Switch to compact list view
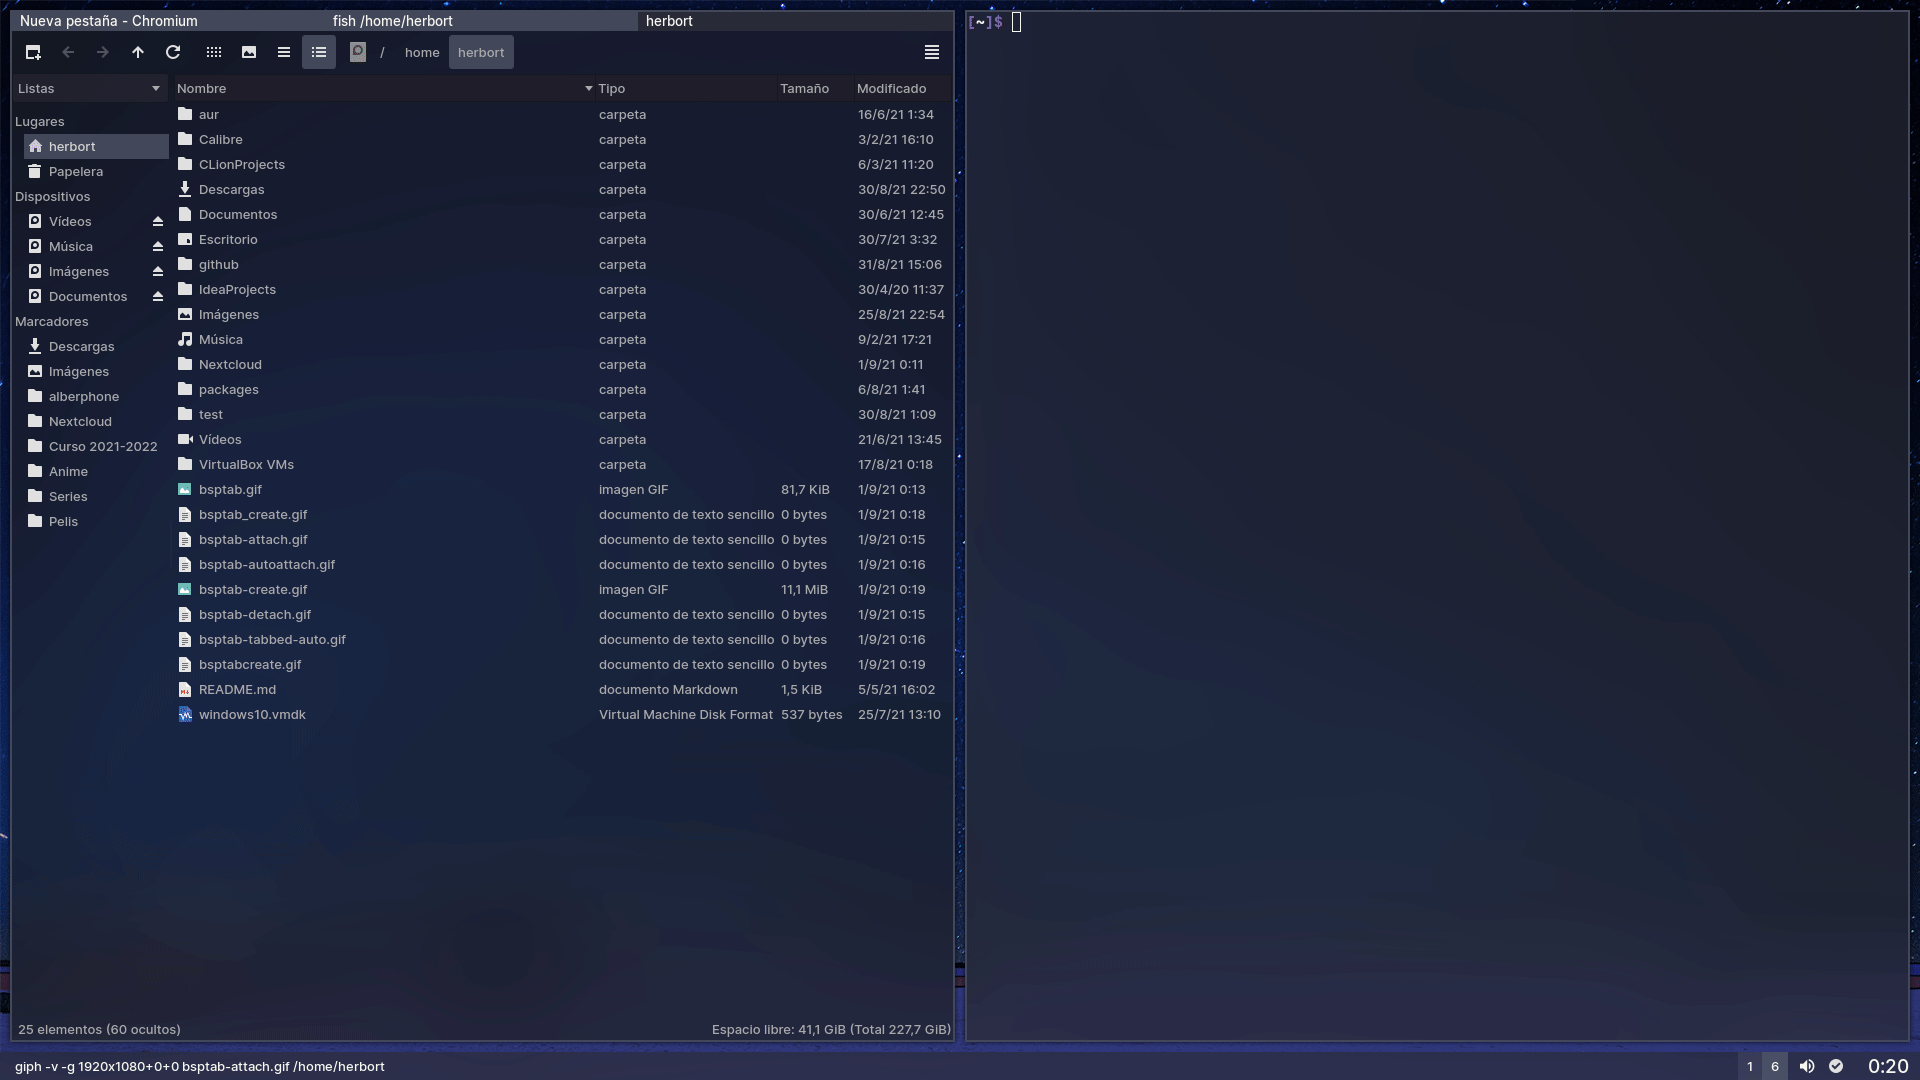Screen dimensions: 1920x1080 point(284,52)
